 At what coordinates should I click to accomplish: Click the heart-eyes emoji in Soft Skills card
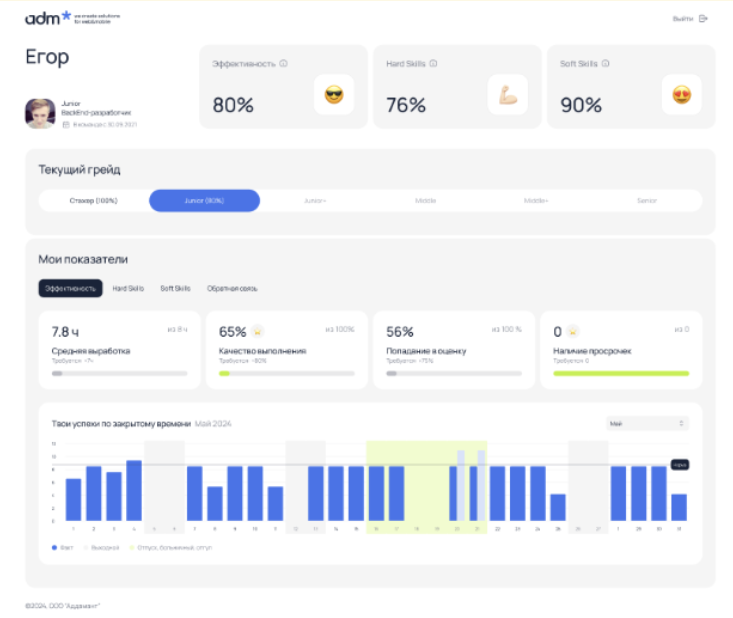click(681, 95)
